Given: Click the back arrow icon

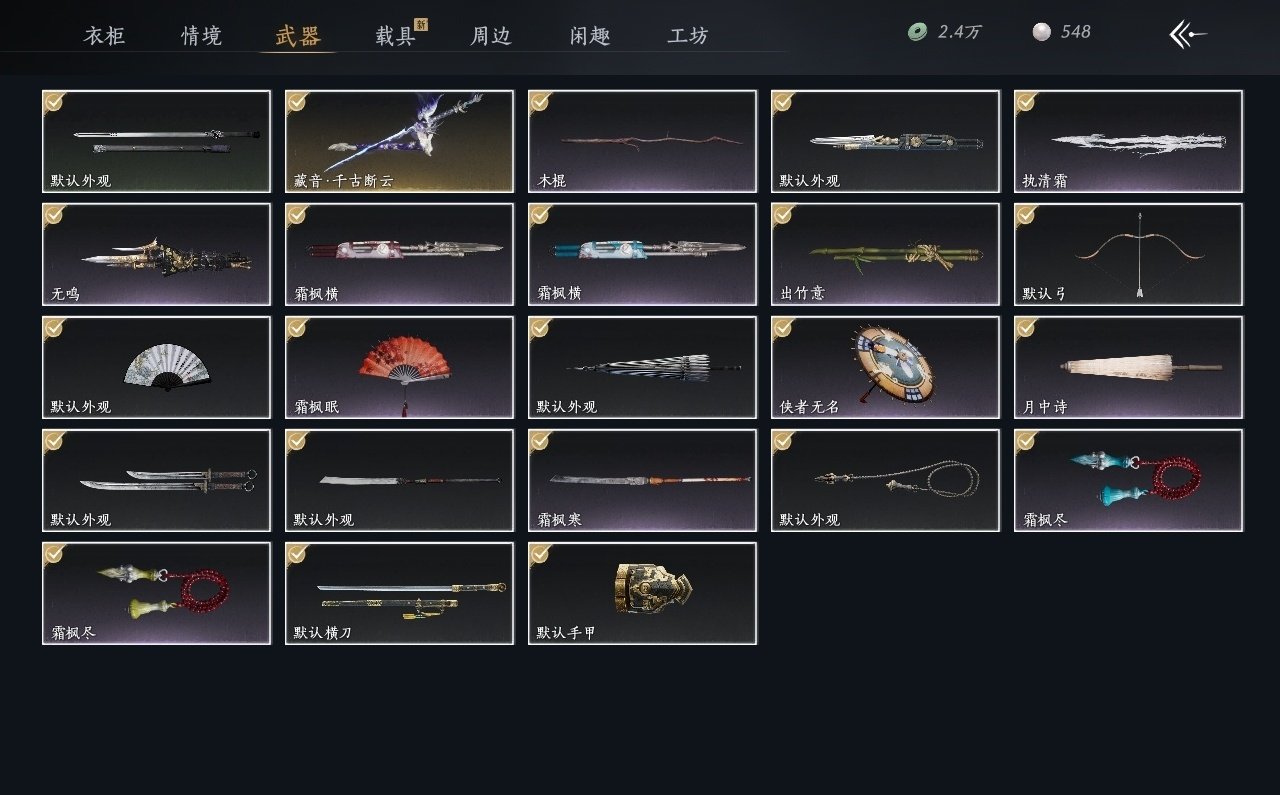Looking at the screenshot, I should (1188, 34).
